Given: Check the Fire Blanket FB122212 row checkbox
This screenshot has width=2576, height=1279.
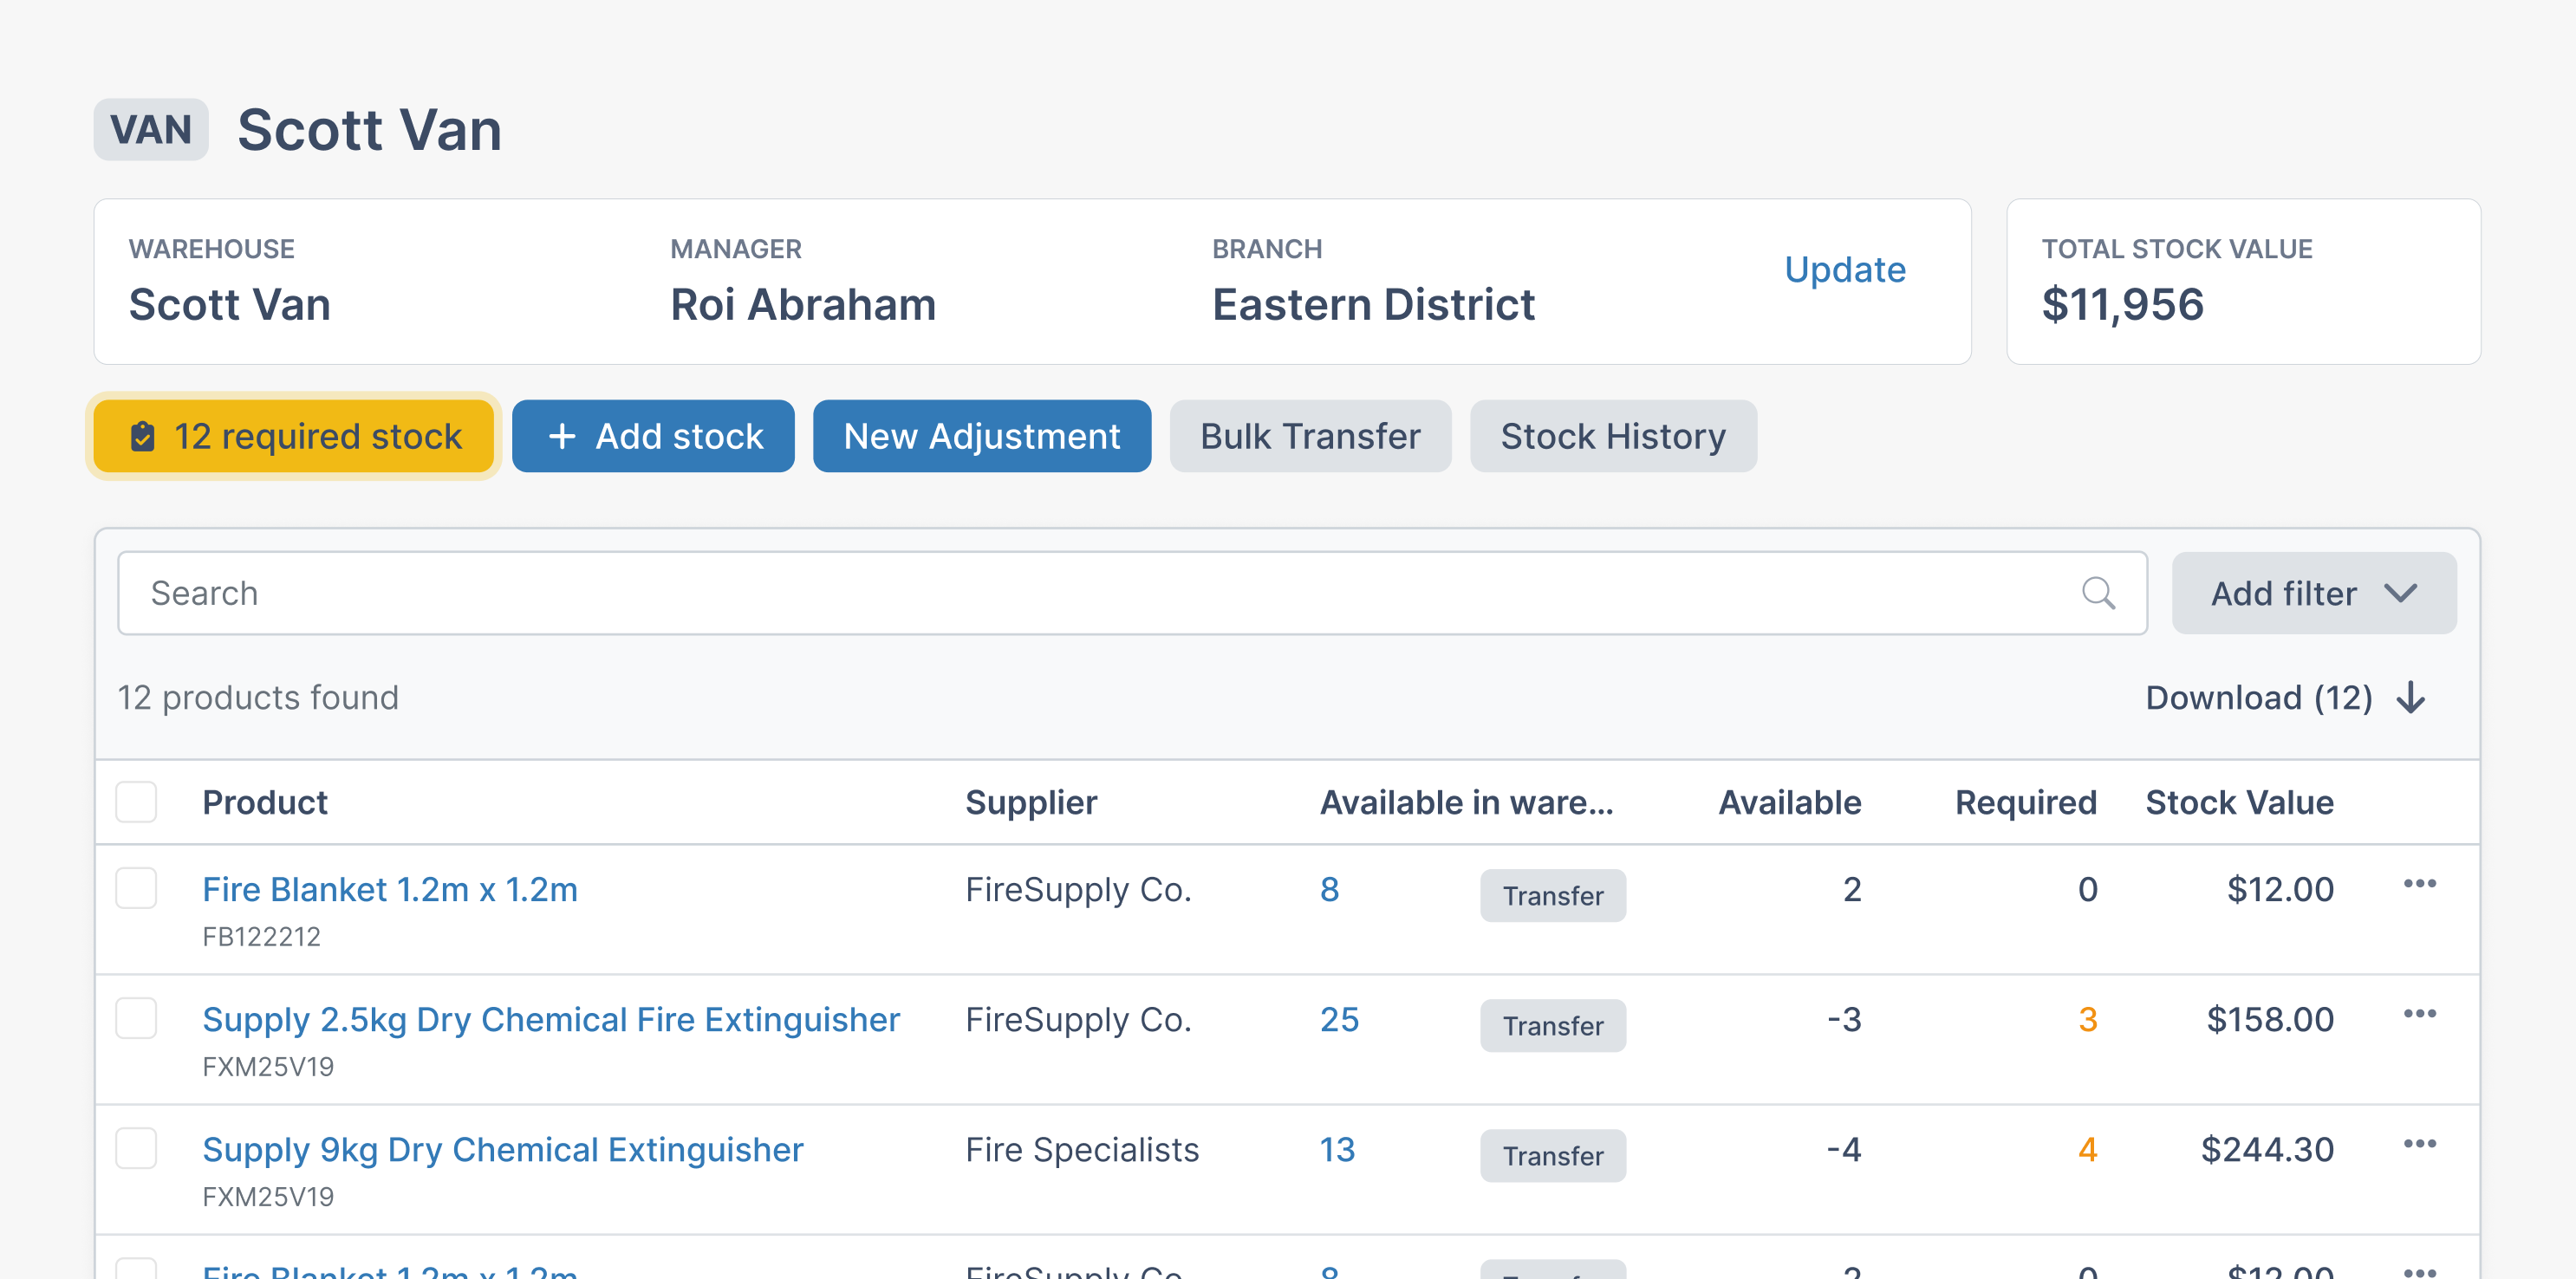Looking at the screenshot, I should [x=136, y=888].
